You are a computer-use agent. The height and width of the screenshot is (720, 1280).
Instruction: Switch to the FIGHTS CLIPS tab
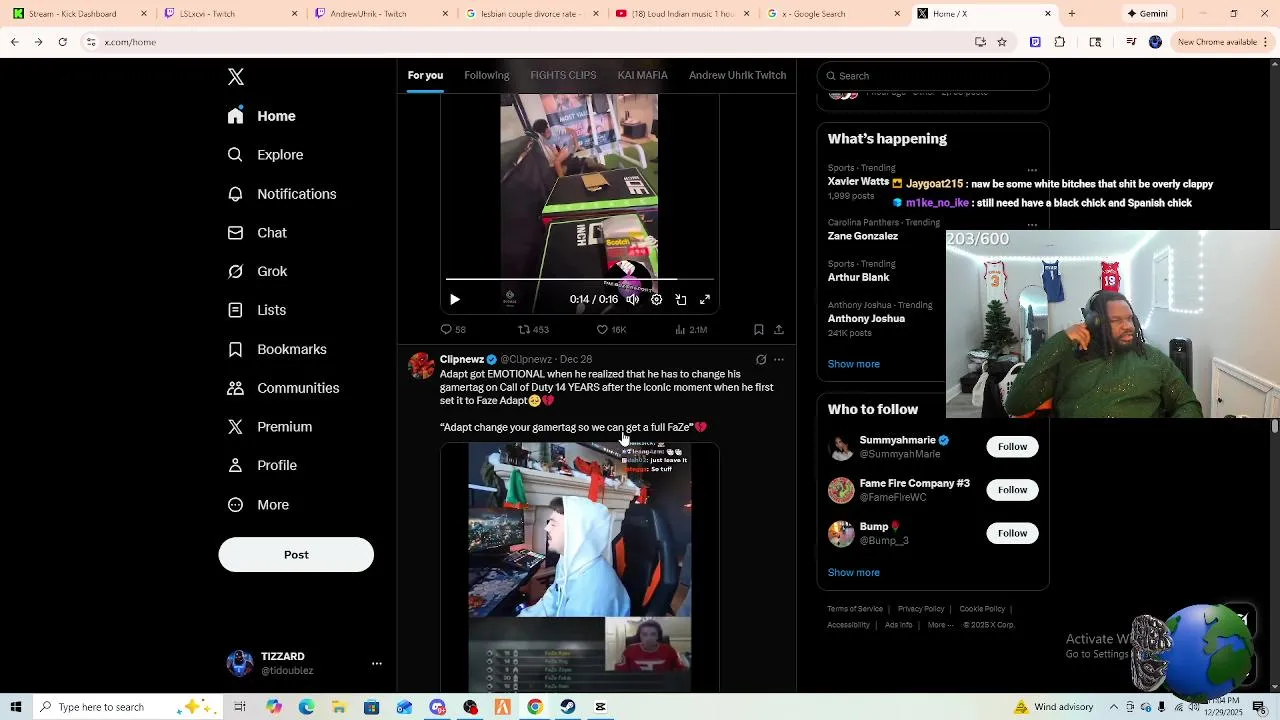click(563, 75)
